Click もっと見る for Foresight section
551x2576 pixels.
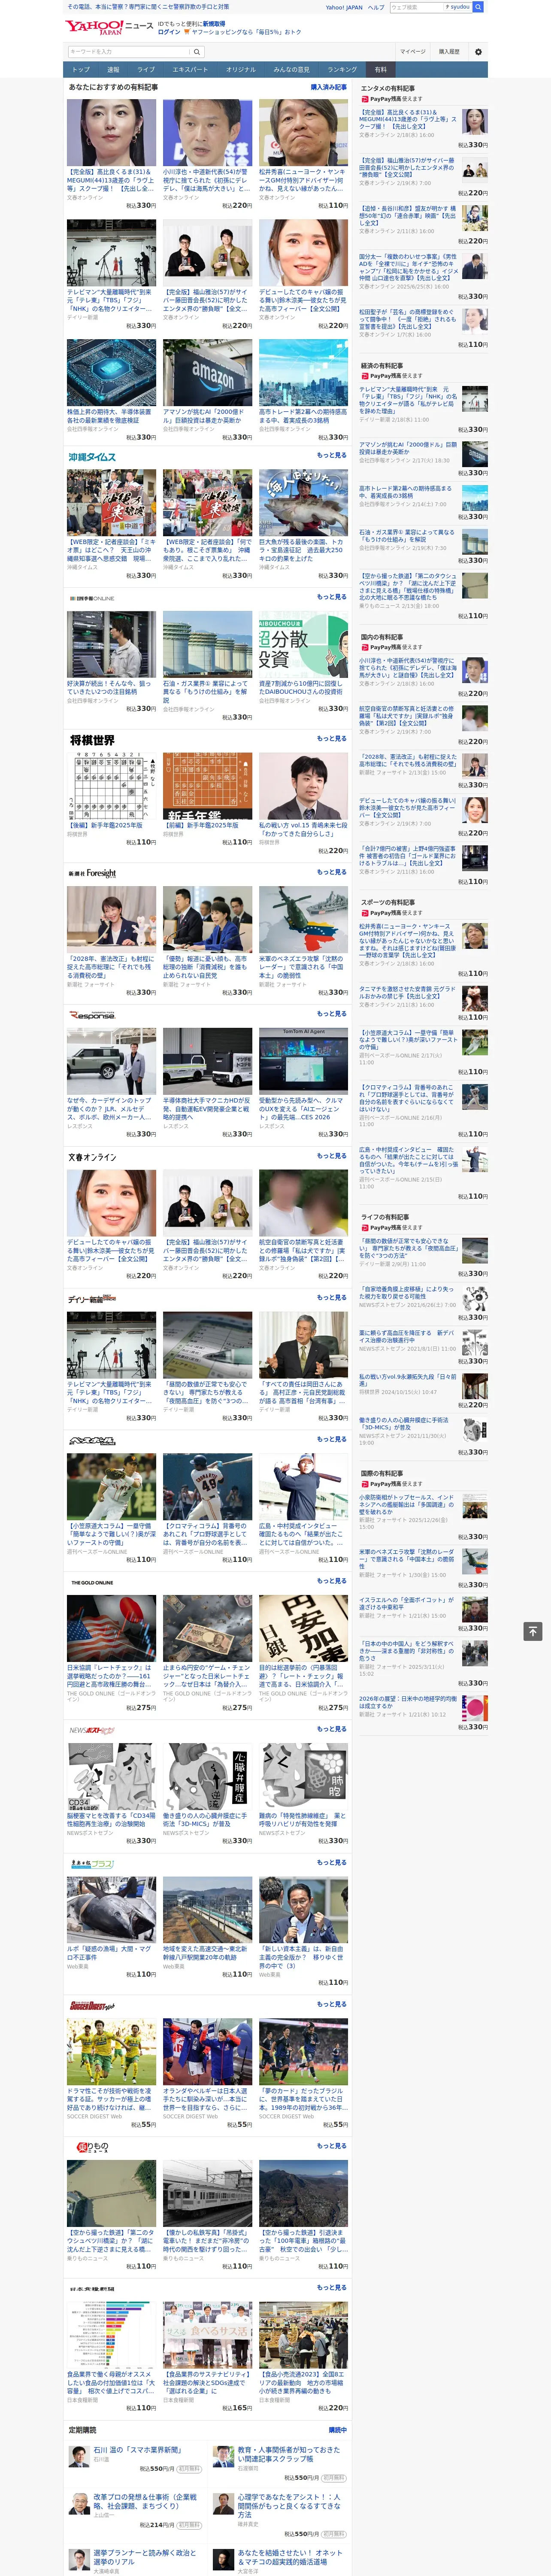(332, 871)
